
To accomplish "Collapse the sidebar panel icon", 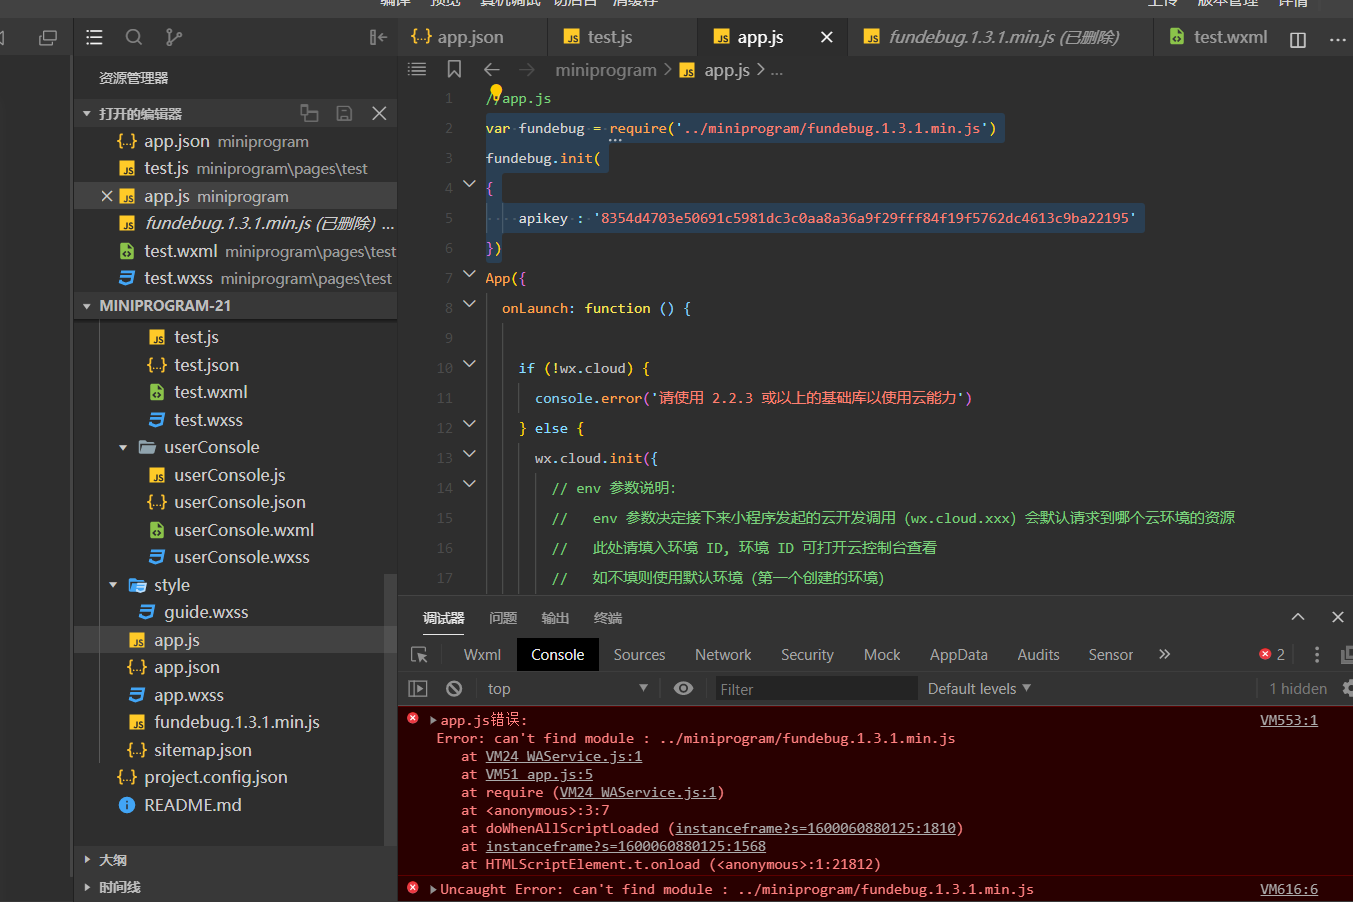I will pos(378,38).
